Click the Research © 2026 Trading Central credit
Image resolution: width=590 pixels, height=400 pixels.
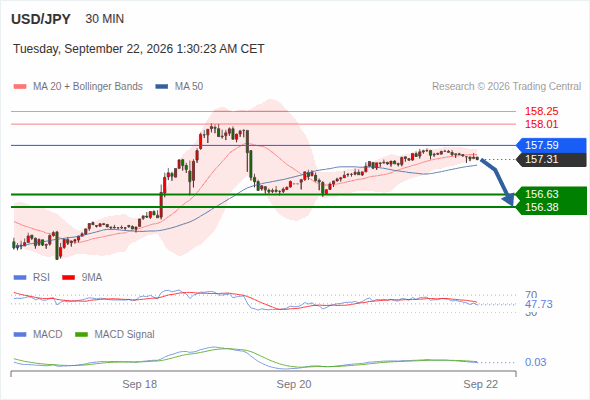(506, 87)
